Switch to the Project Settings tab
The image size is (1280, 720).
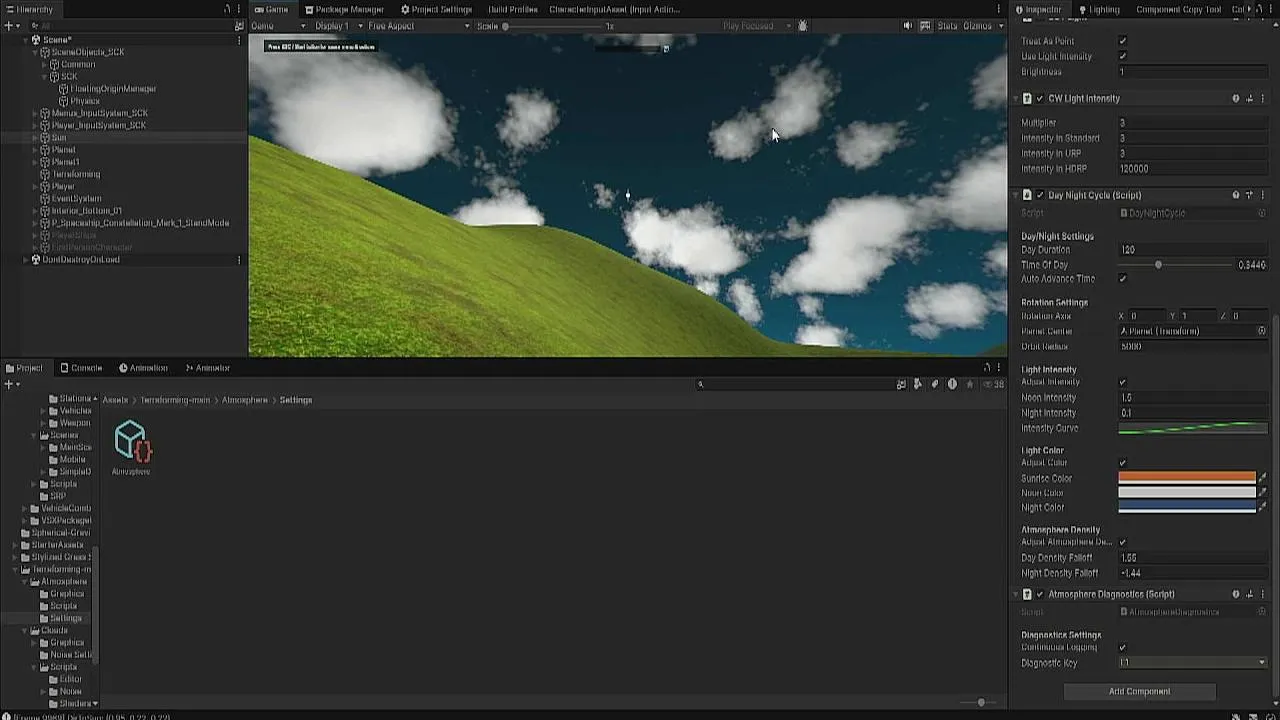[436, 9]
